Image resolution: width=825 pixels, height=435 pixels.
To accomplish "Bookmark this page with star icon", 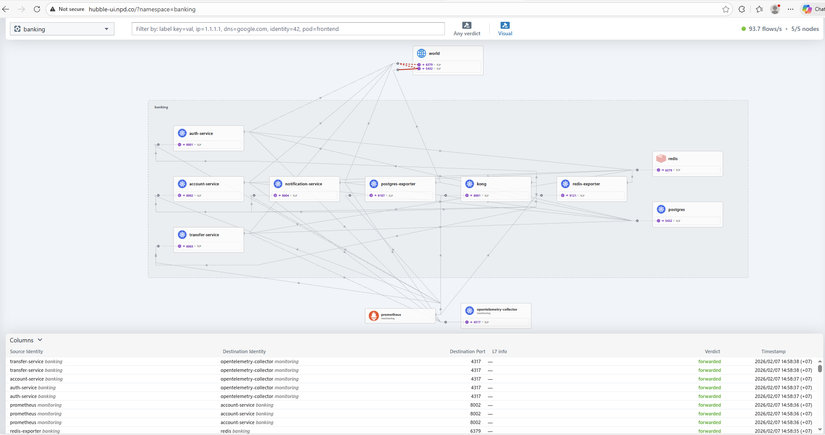I will [x=726, y=9].
